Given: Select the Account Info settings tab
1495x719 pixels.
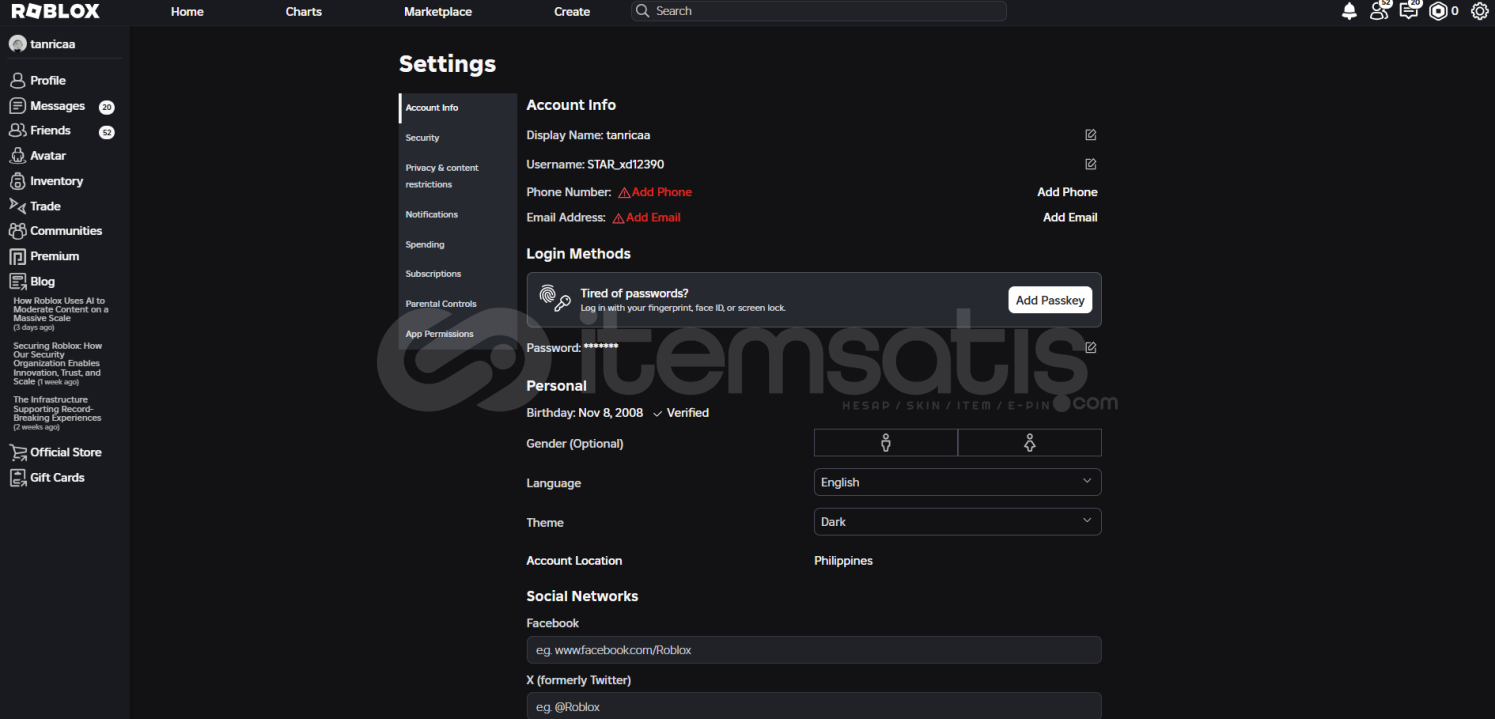Looking at the screenshot, I should [458, 108].
